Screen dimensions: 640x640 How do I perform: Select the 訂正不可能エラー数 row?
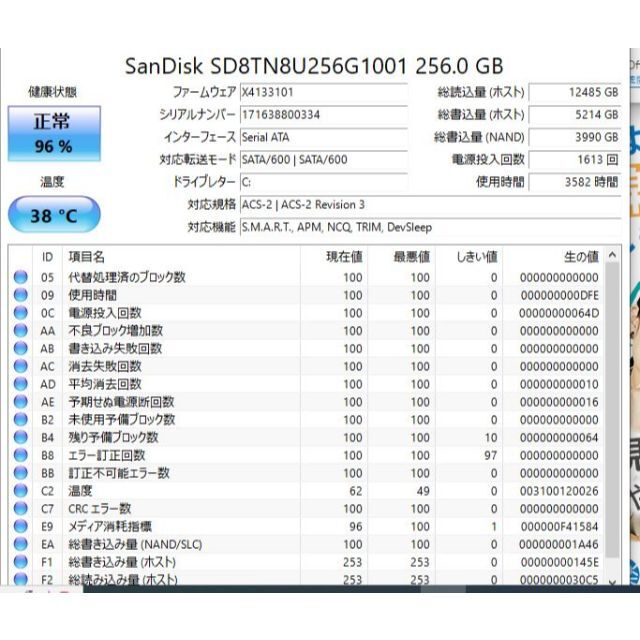[x=307, y=473]
